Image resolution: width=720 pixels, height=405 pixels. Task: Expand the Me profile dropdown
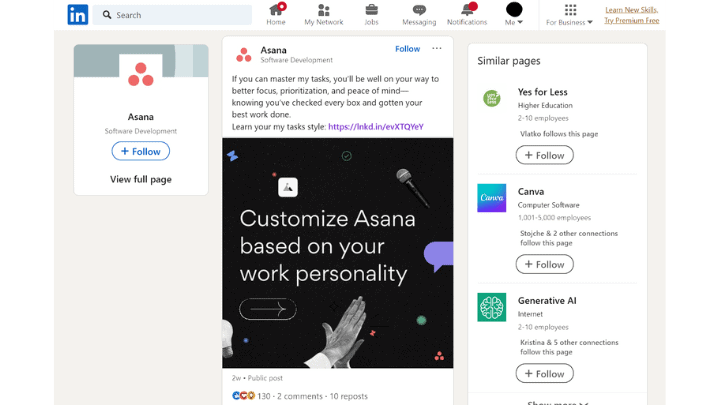pyautogui.click(x=514, y=14)
